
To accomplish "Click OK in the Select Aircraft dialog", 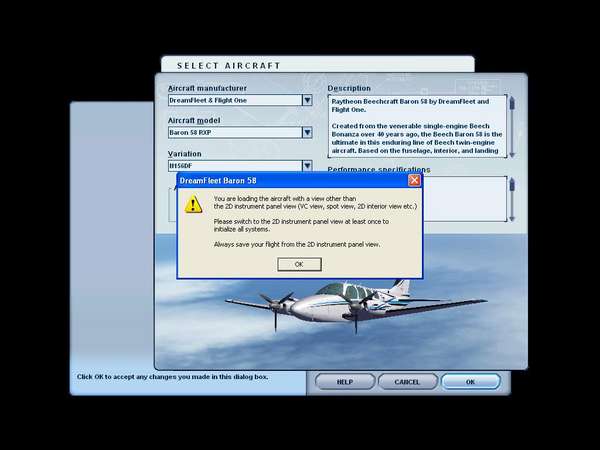I will 471,382.
